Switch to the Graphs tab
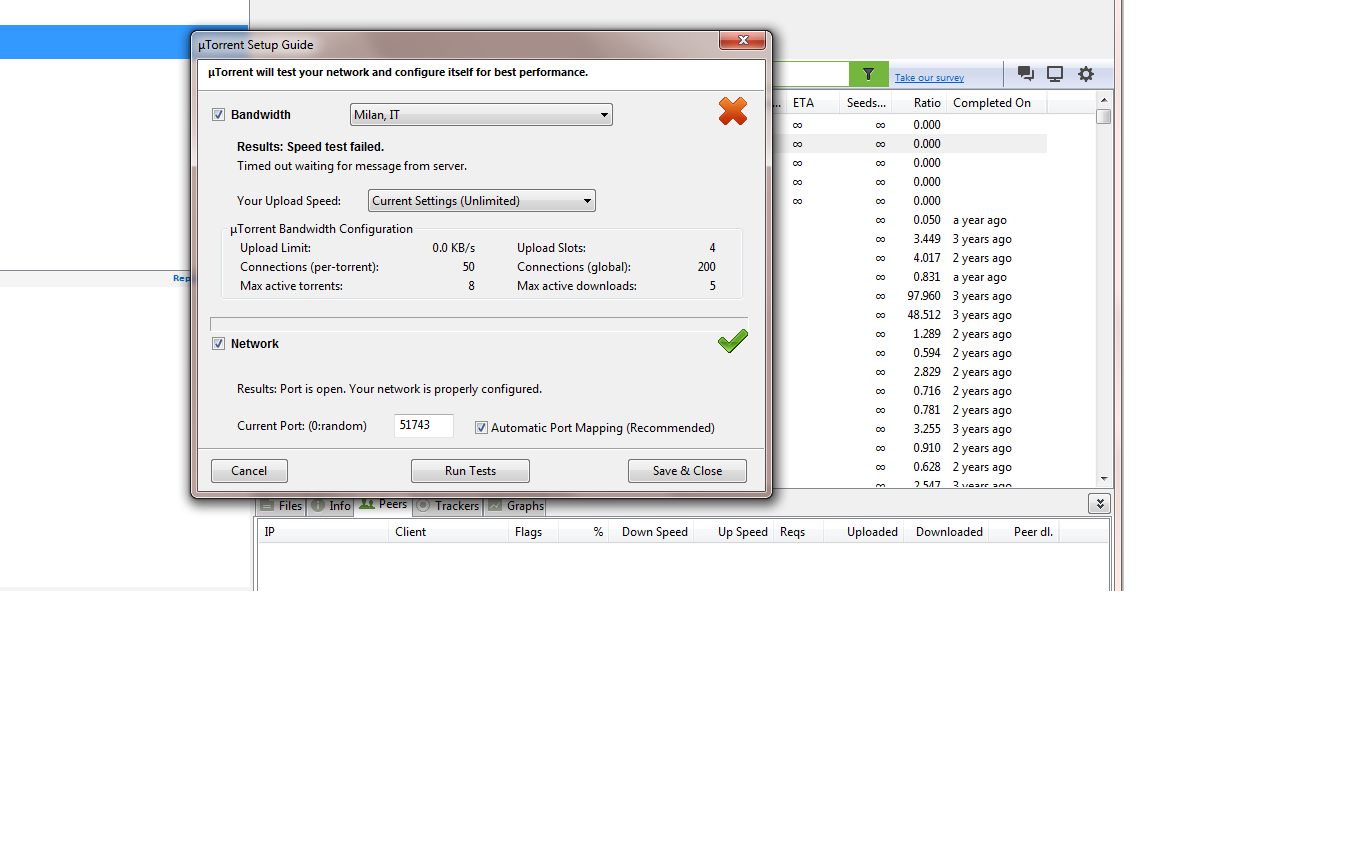This screenshot has height=851, width=1361. tap(515, 506)
